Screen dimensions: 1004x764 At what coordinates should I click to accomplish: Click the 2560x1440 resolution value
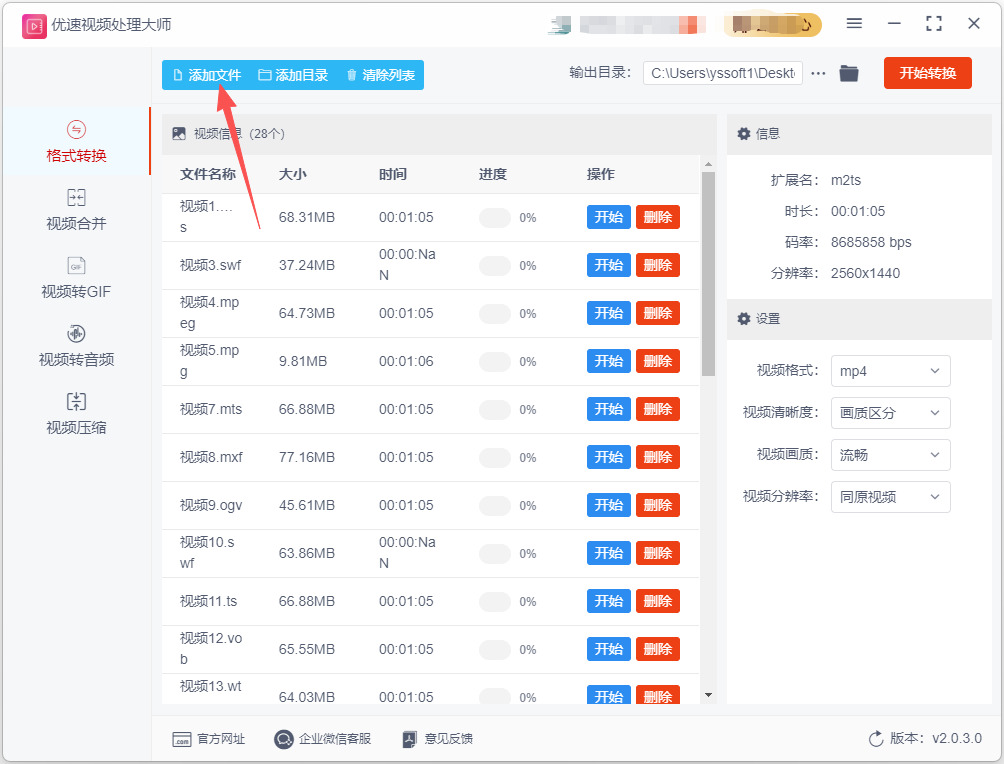pyautogui.click(x=865, y=273)
